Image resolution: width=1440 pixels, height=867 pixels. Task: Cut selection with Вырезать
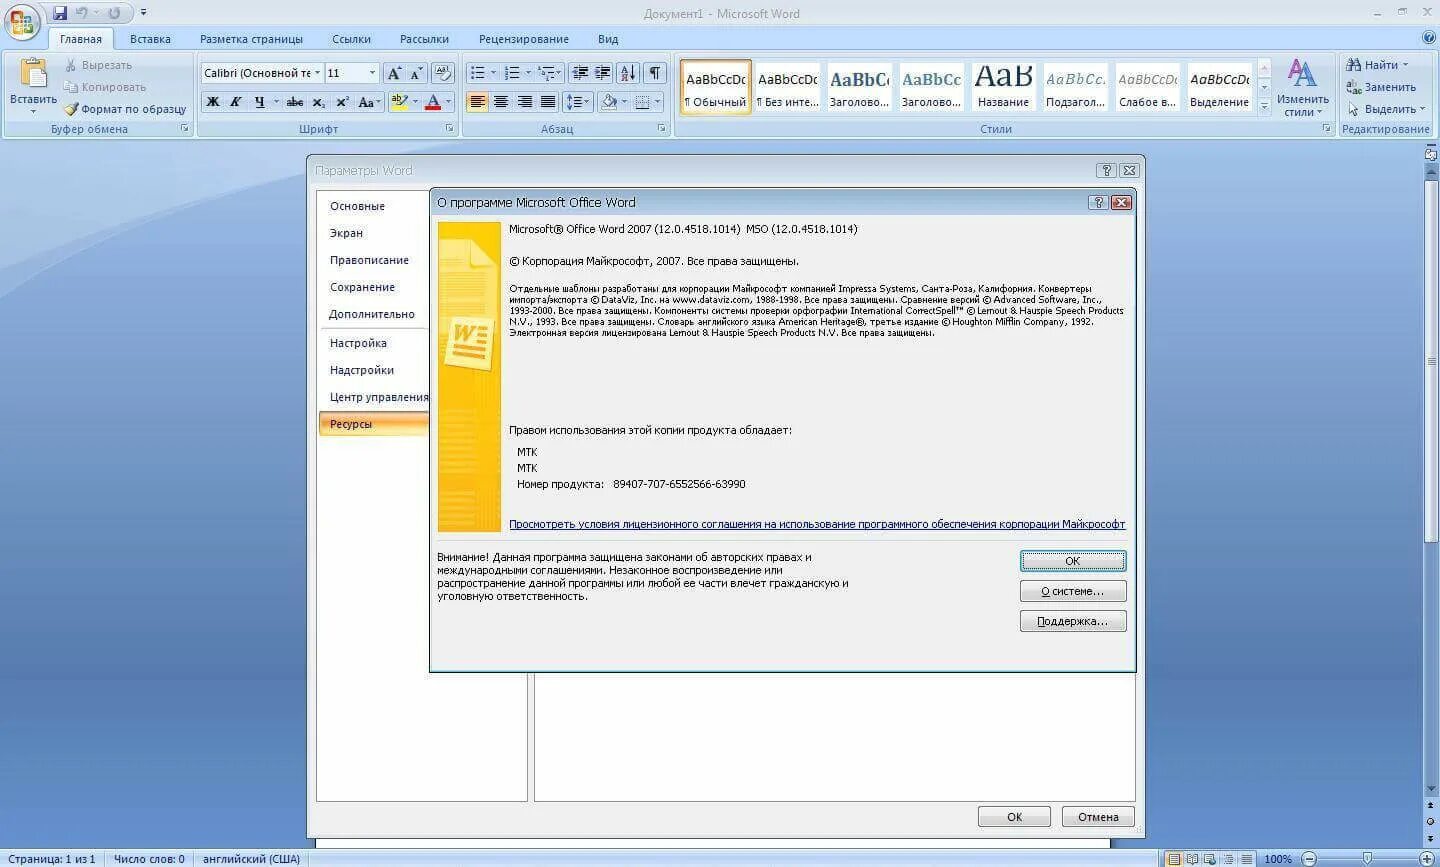(98, 65)
